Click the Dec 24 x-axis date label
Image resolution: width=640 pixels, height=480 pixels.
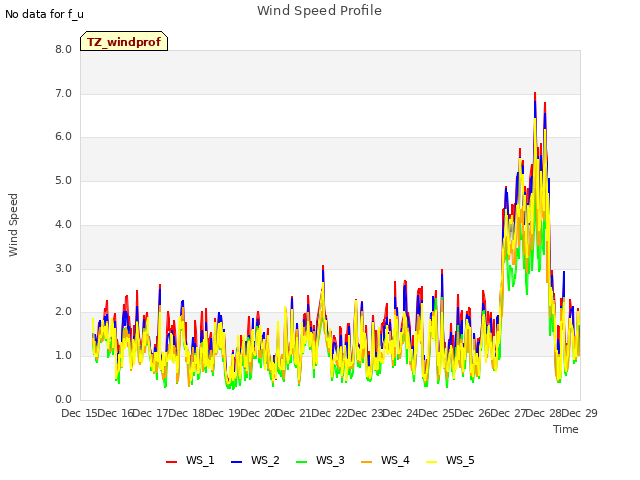click(400, 413)
